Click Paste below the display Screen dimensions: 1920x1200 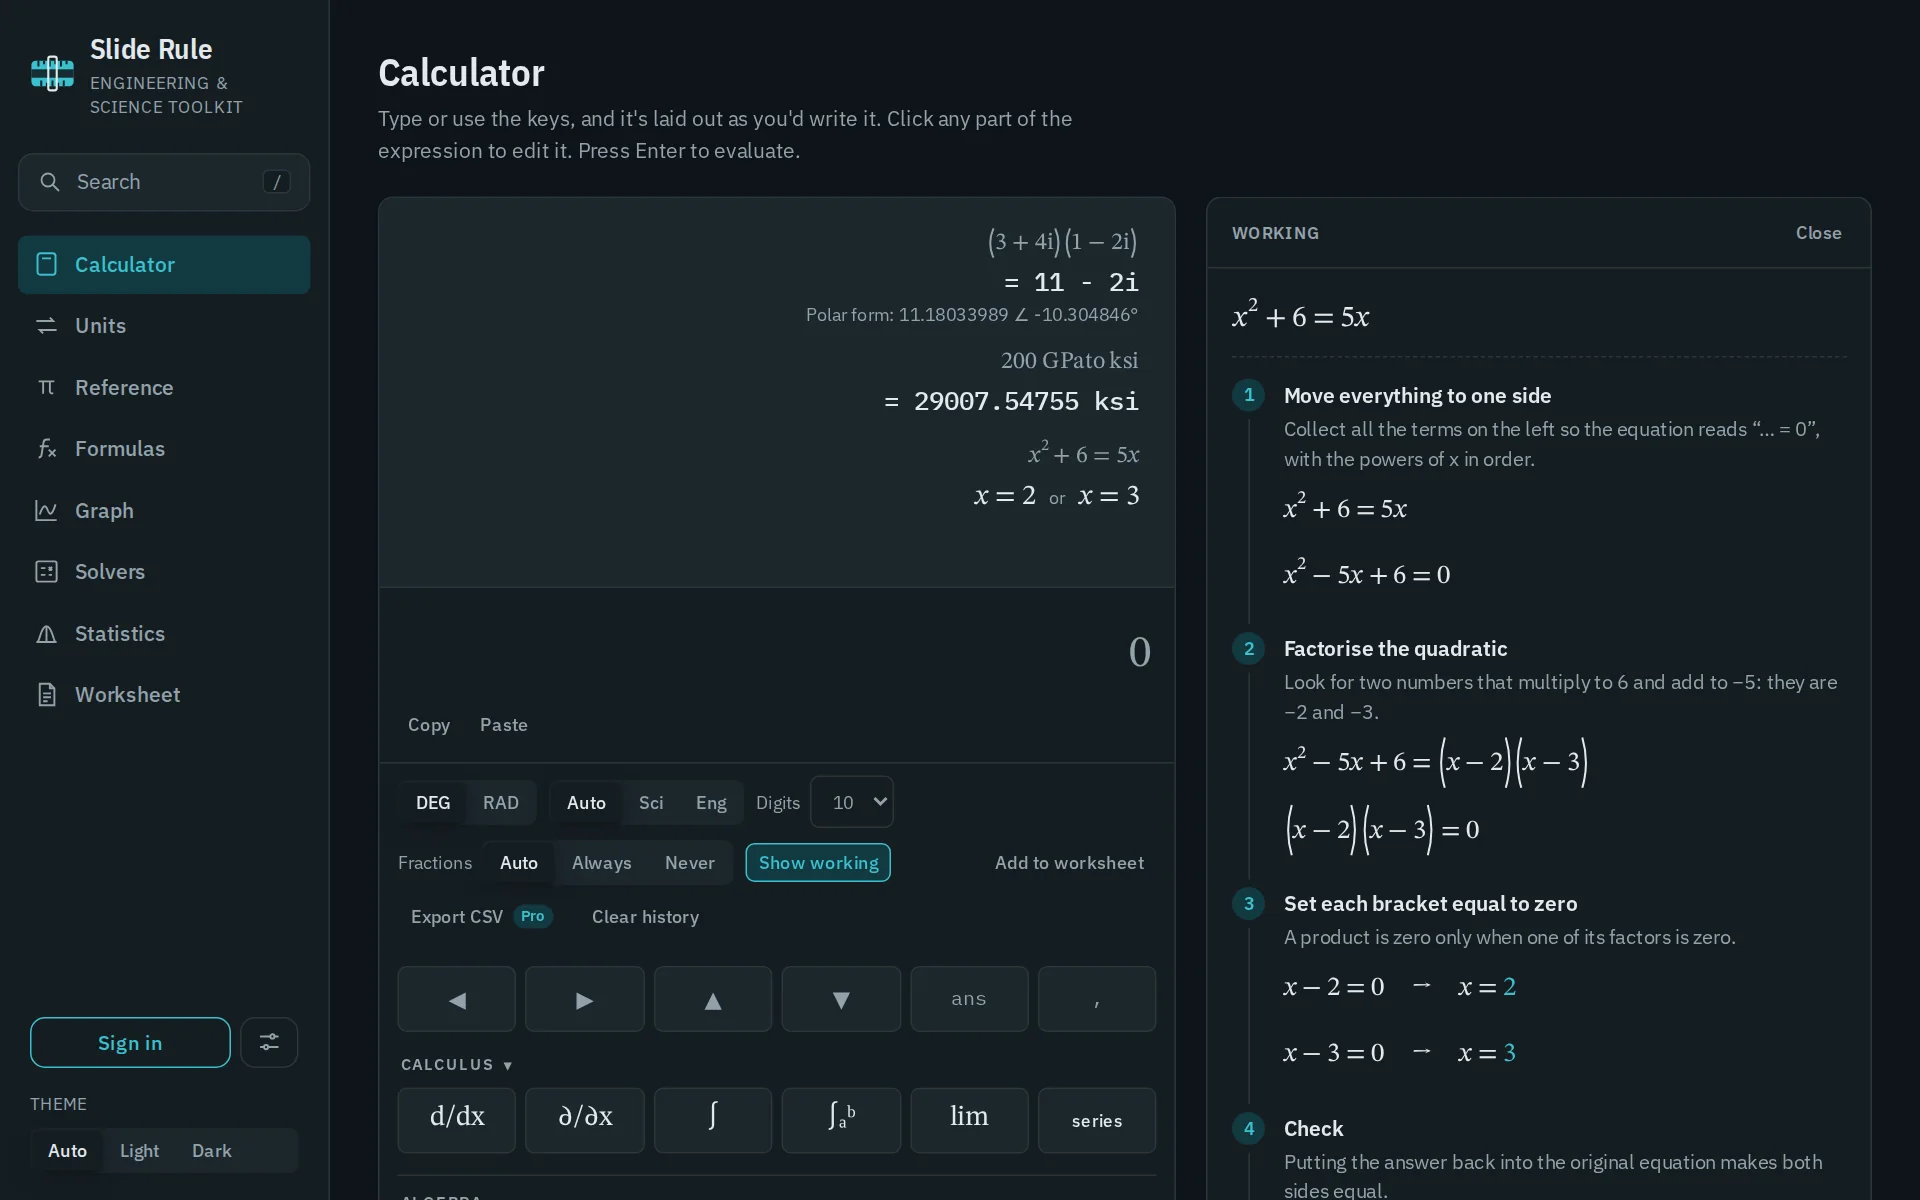[x=504, y=725]
